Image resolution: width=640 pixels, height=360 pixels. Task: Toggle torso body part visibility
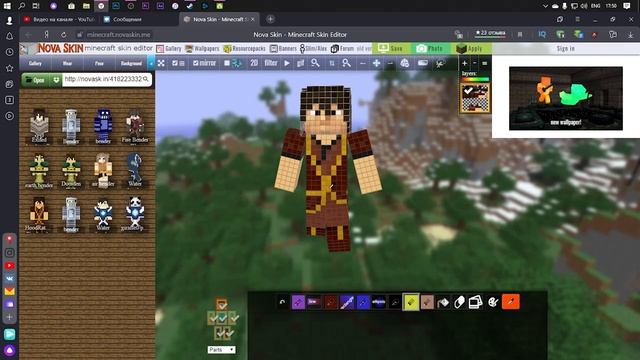tap(222, 318)
